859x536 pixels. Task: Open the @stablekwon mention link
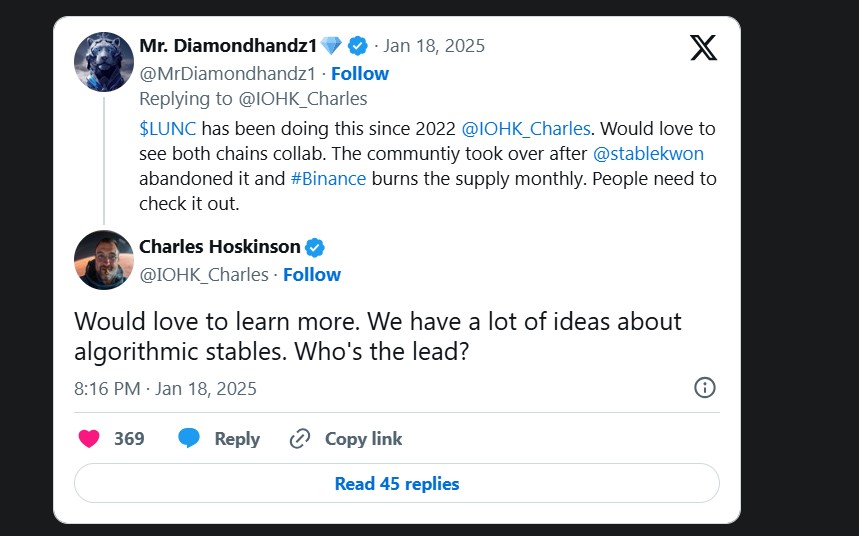648,154
